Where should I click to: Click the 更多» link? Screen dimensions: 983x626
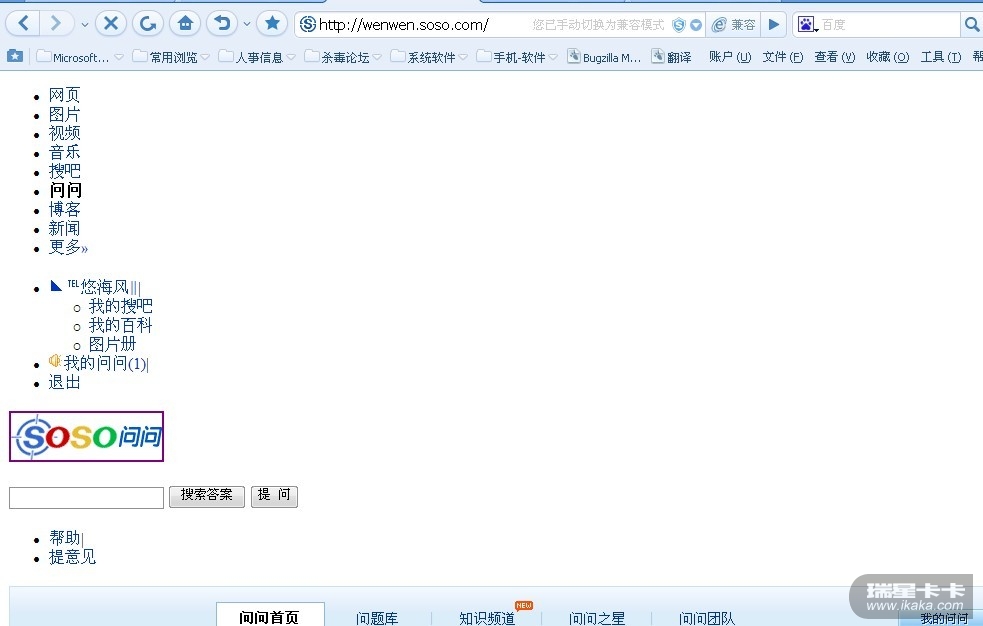pos(68,248)
